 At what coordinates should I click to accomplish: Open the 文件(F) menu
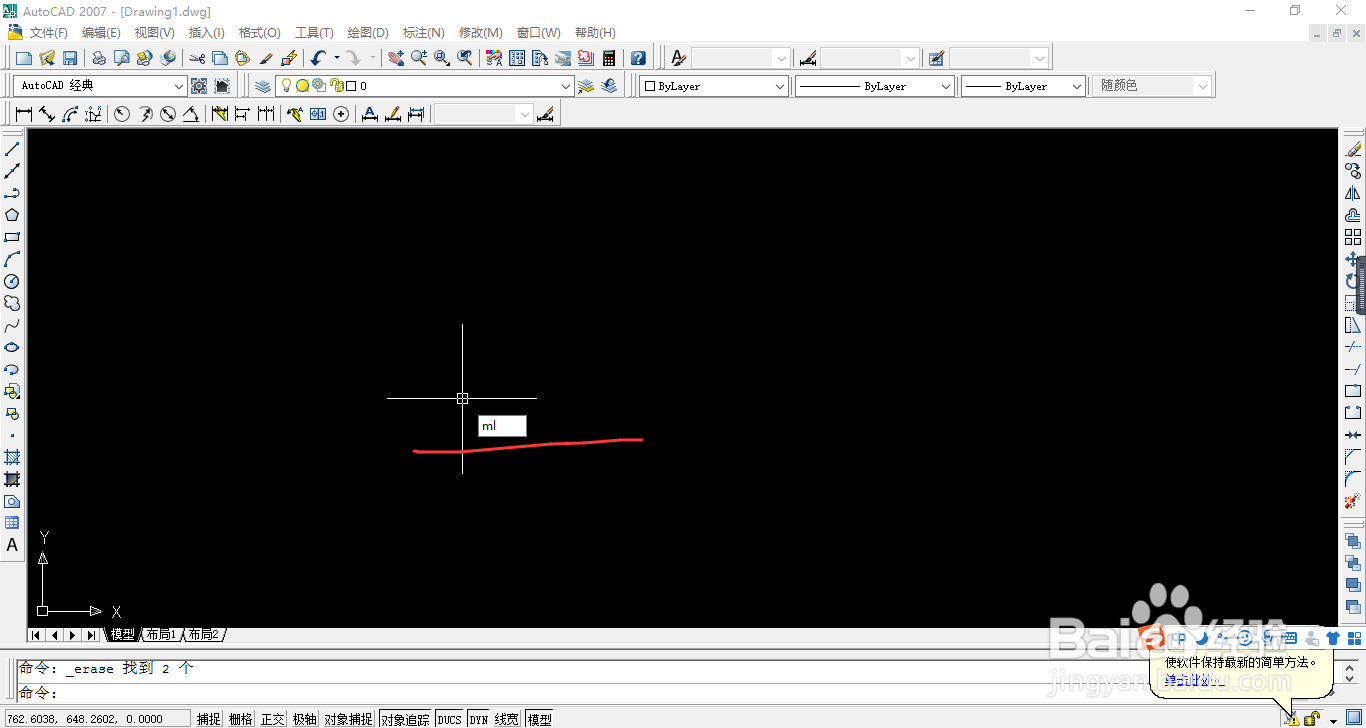49,33
